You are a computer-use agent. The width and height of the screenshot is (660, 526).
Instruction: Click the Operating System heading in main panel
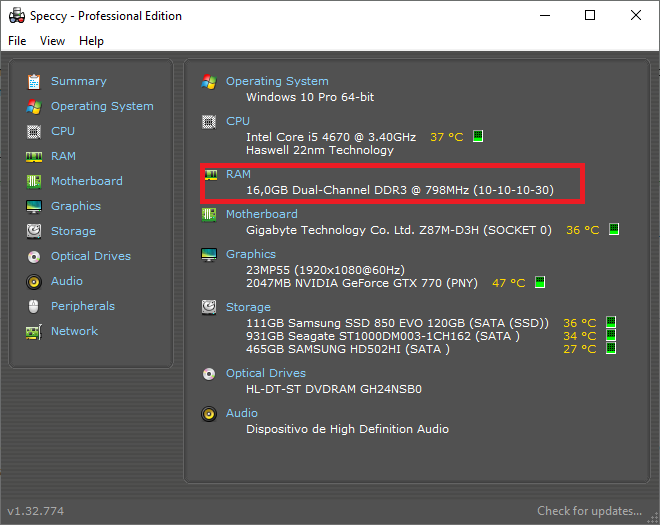277,81
